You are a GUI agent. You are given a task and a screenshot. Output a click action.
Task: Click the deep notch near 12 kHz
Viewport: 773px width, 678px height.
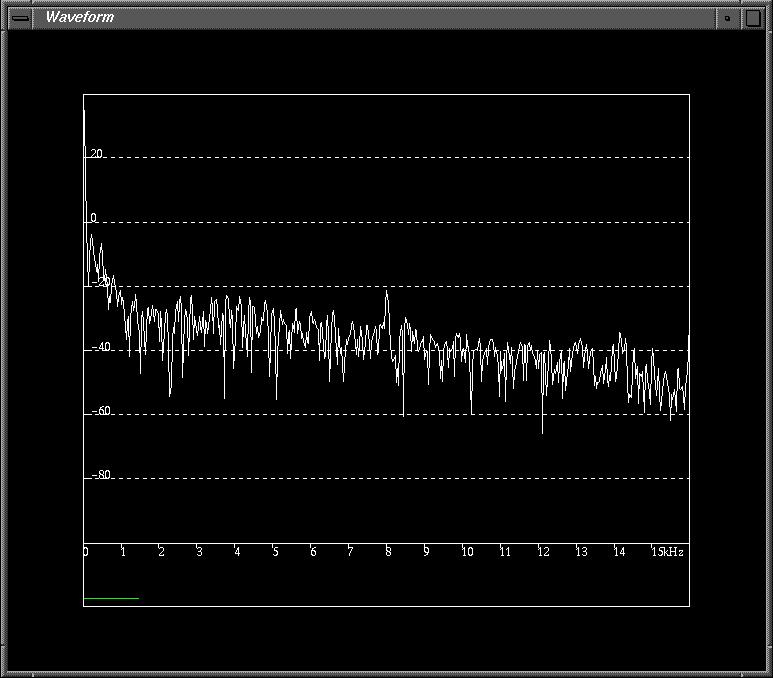[x=542, y=430]
